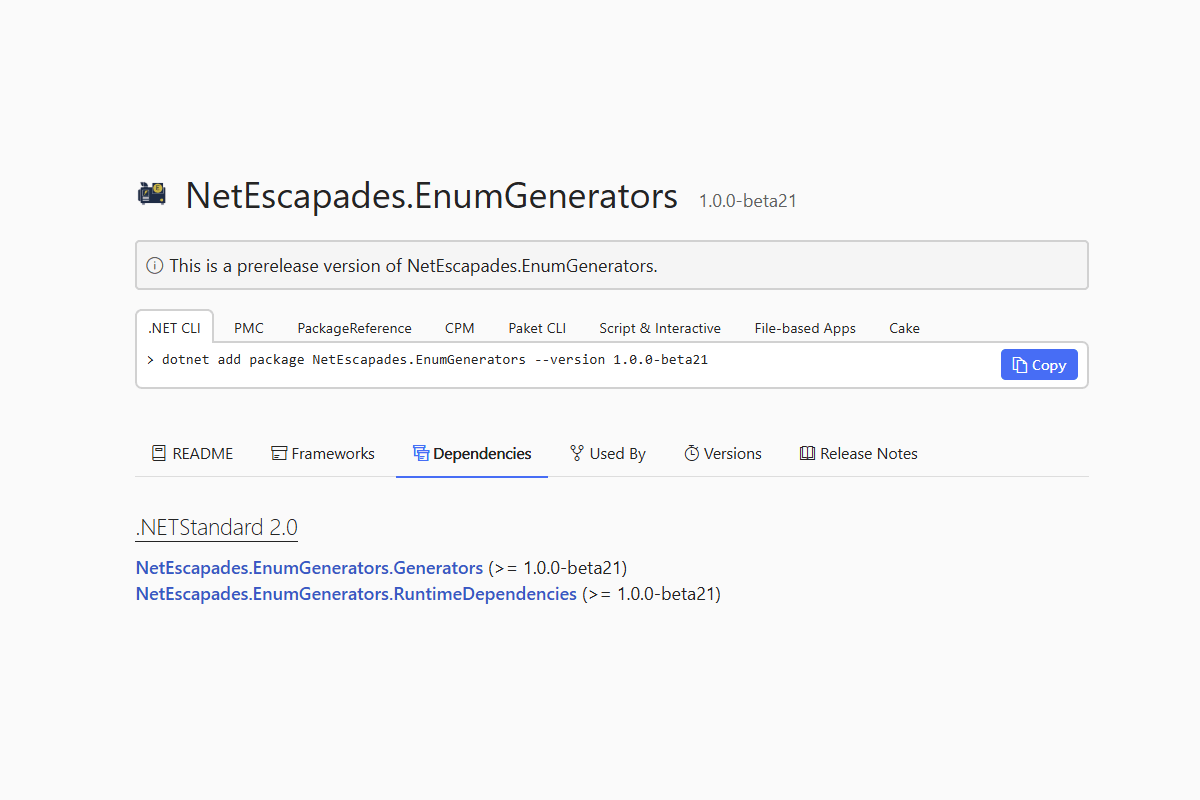The height and width of the screenshot is (800, 1200).
Task: Open NetEscapades.EnumGenerators.Generators dependency link
Action: (309, 568)
